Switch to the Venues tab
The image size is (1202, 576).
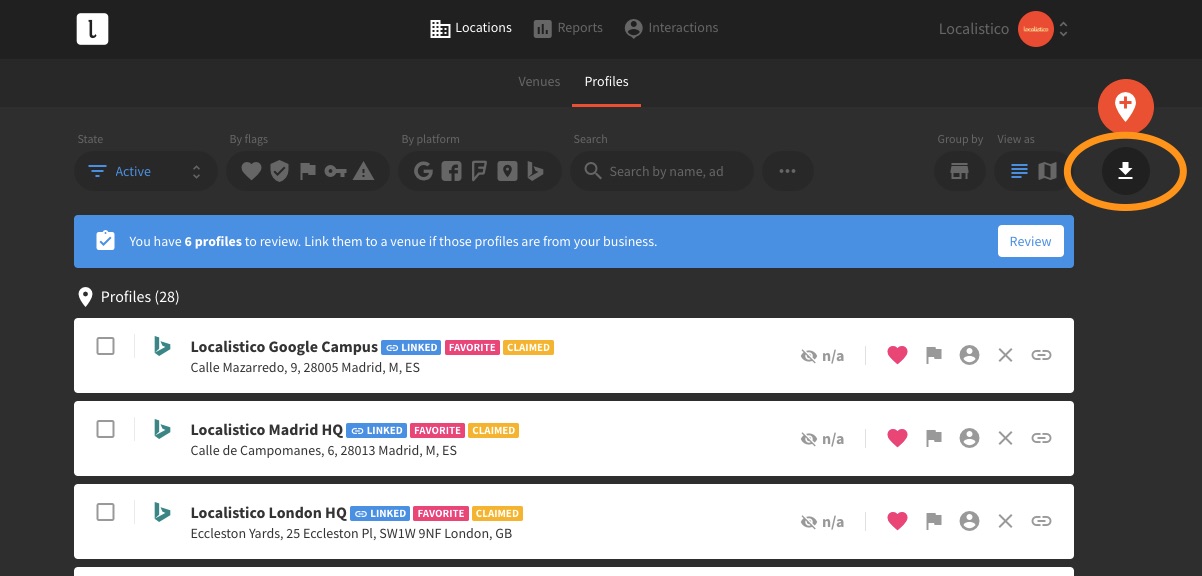(x=539, y=81)
